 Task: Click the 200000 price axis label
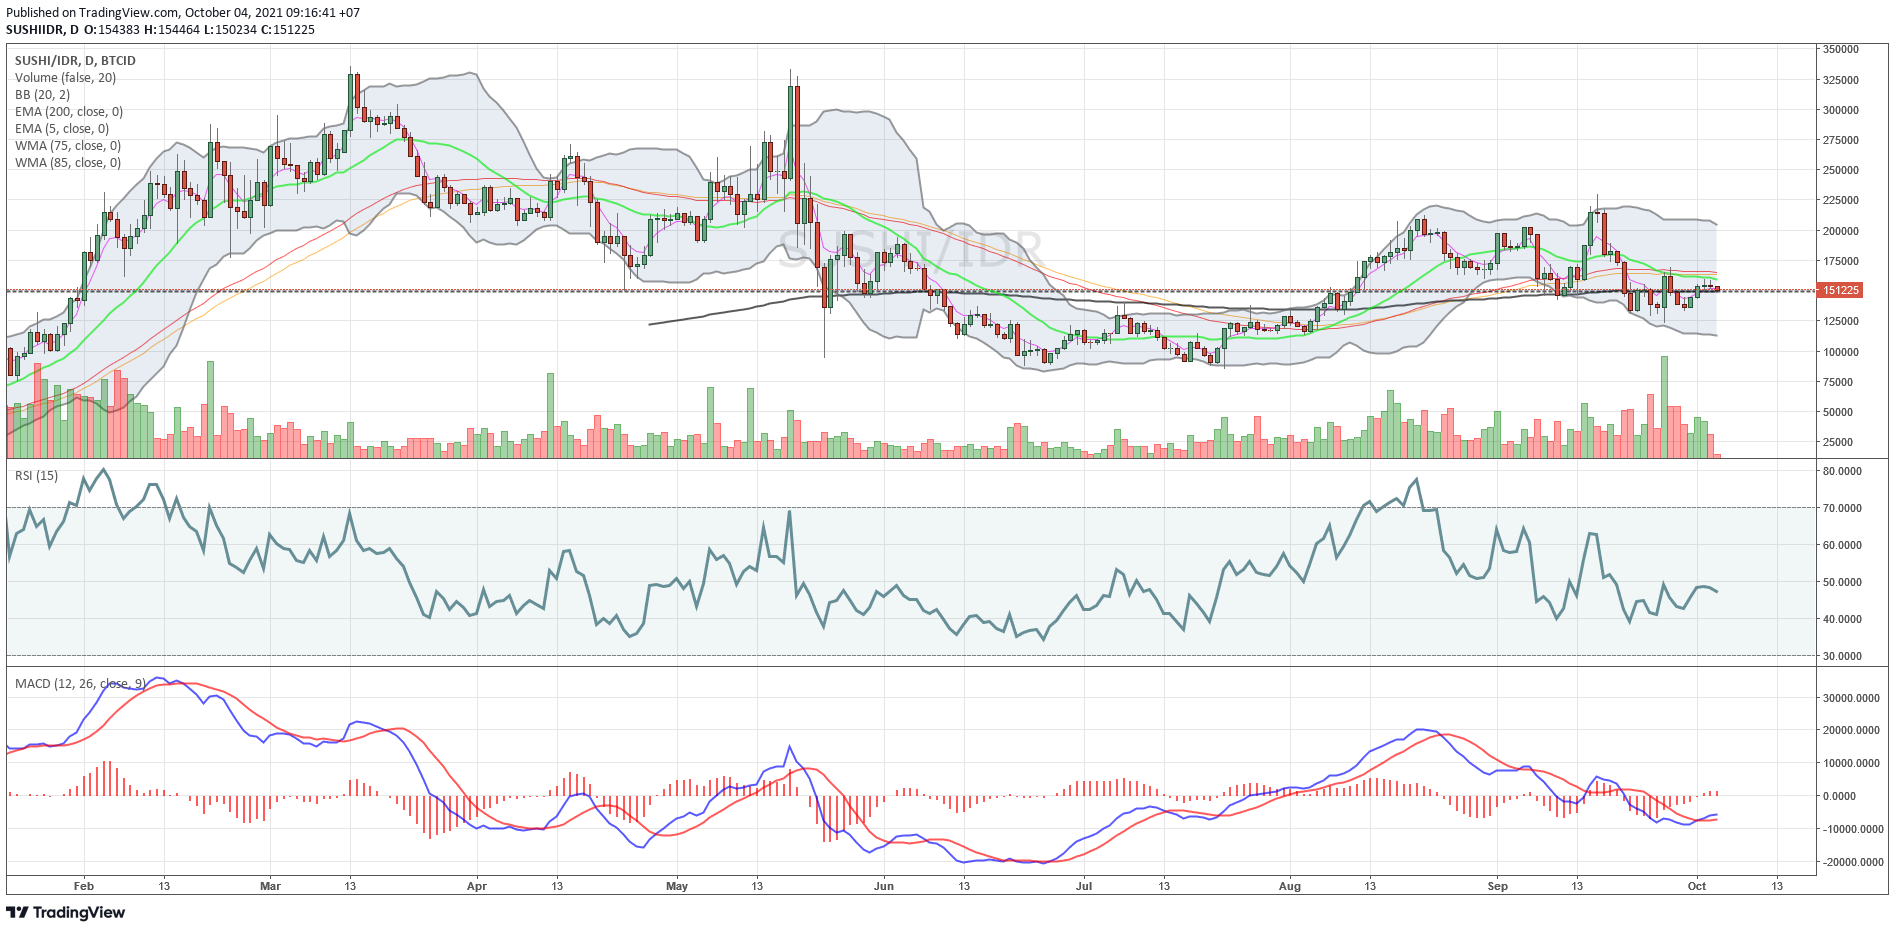tap(1841, 231)
